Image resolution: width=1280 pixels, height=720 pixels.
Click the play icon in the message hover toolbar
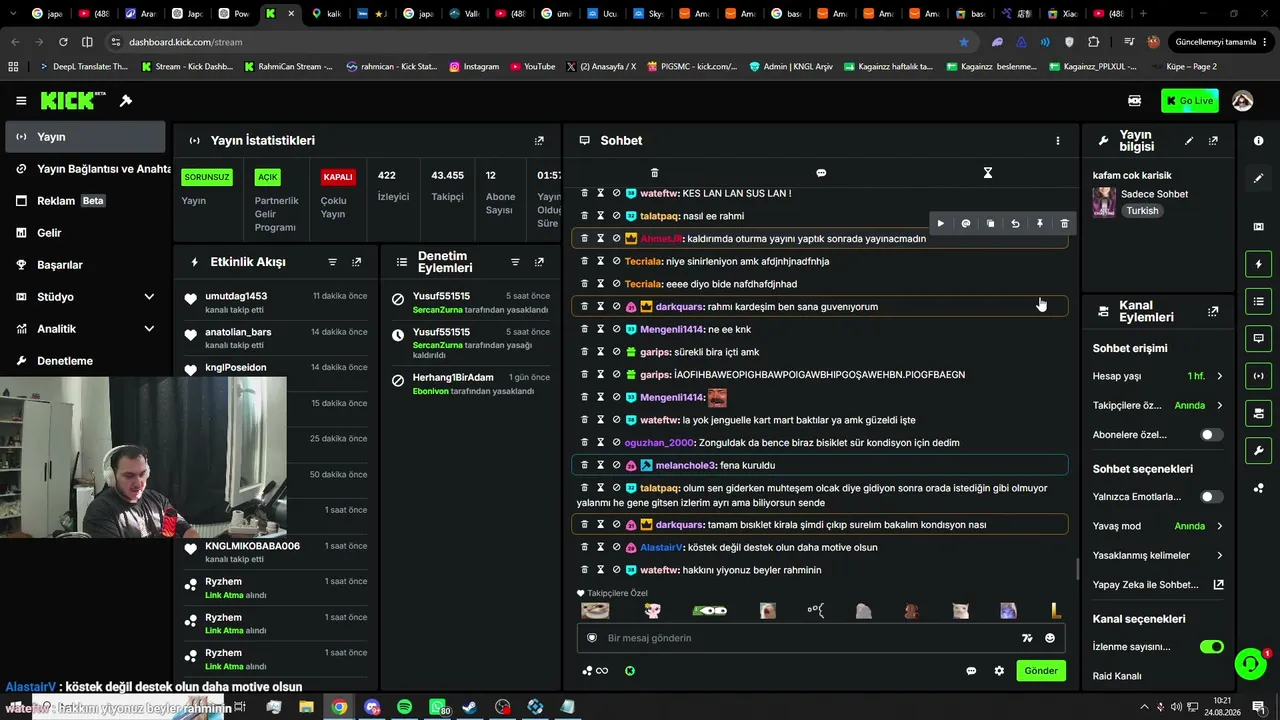point(940,224)
